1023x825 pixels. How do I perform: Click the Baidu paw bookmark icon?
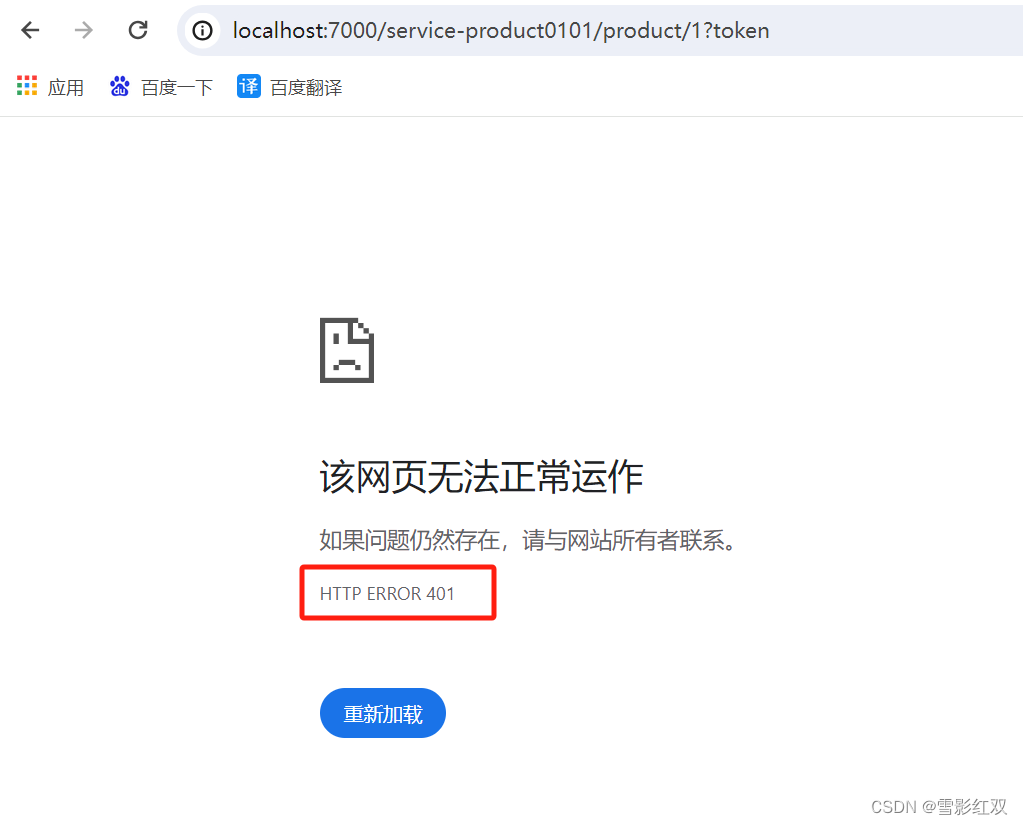tap(119, 86)
